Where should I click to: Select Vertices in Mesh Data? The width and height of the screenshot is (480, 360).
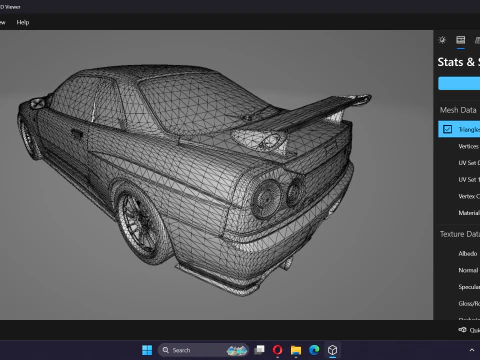[x=469, y=146]
